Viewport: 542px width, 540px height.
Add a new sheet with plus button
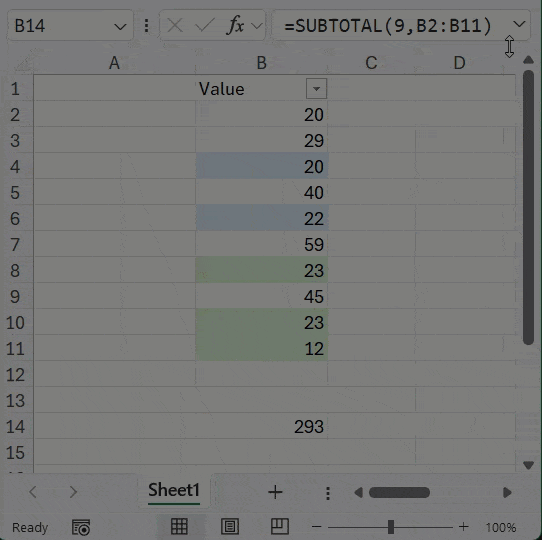pyautogui.click(x=275, y=492)
